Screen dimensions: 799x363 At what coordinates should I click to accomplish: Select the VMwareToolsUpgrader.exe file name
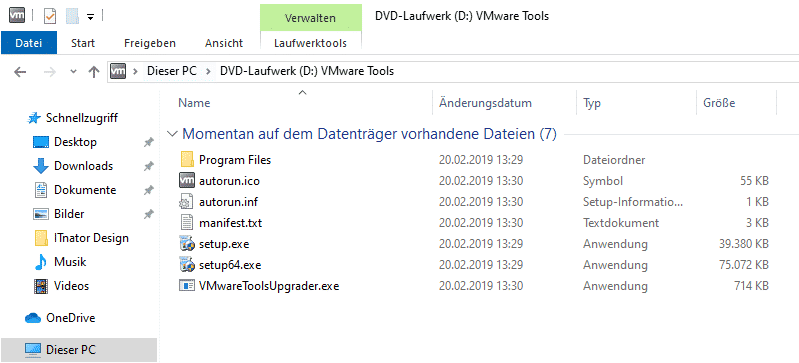[269, 286]
